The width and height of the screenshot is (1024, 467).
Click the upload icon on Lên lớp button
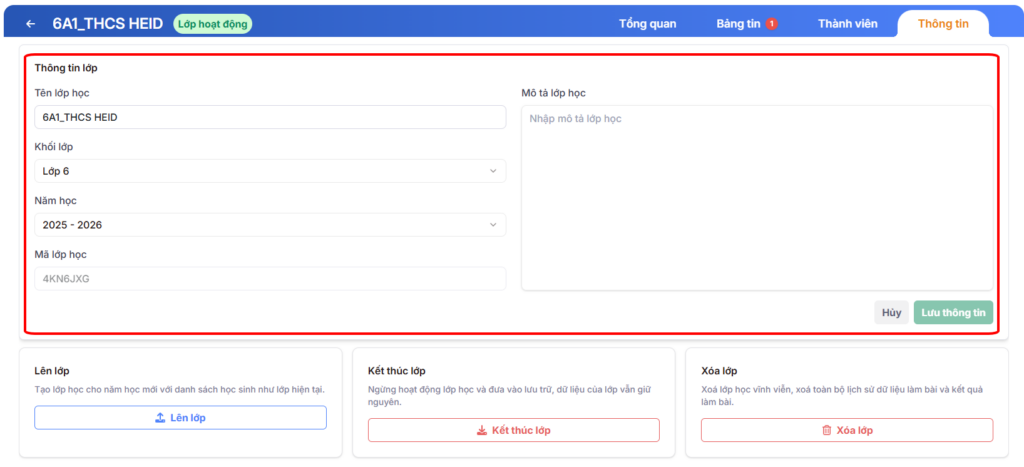pos(160,418)
